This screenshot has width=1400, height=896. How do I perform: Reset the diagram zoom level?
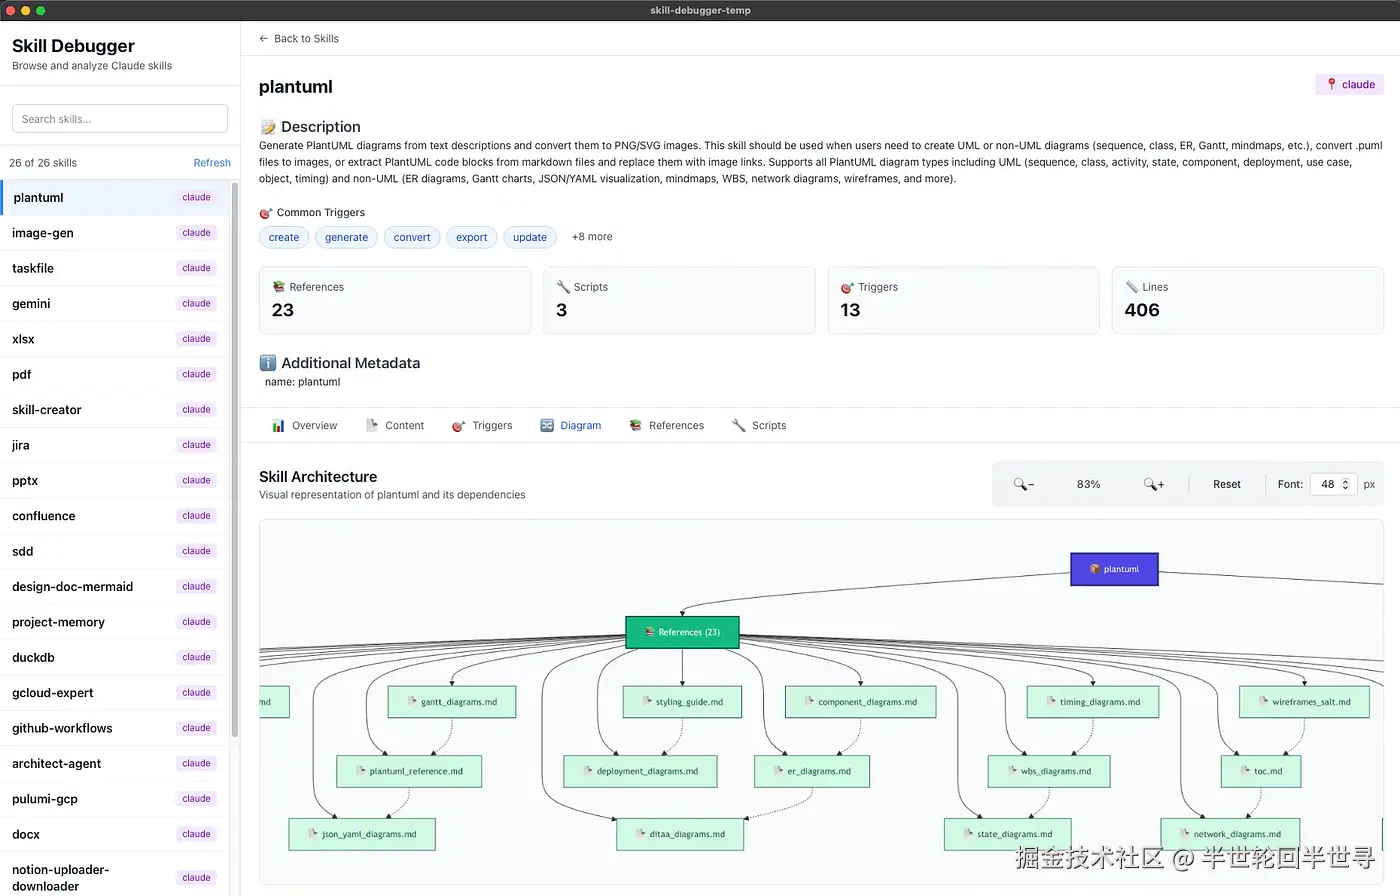1226,484
